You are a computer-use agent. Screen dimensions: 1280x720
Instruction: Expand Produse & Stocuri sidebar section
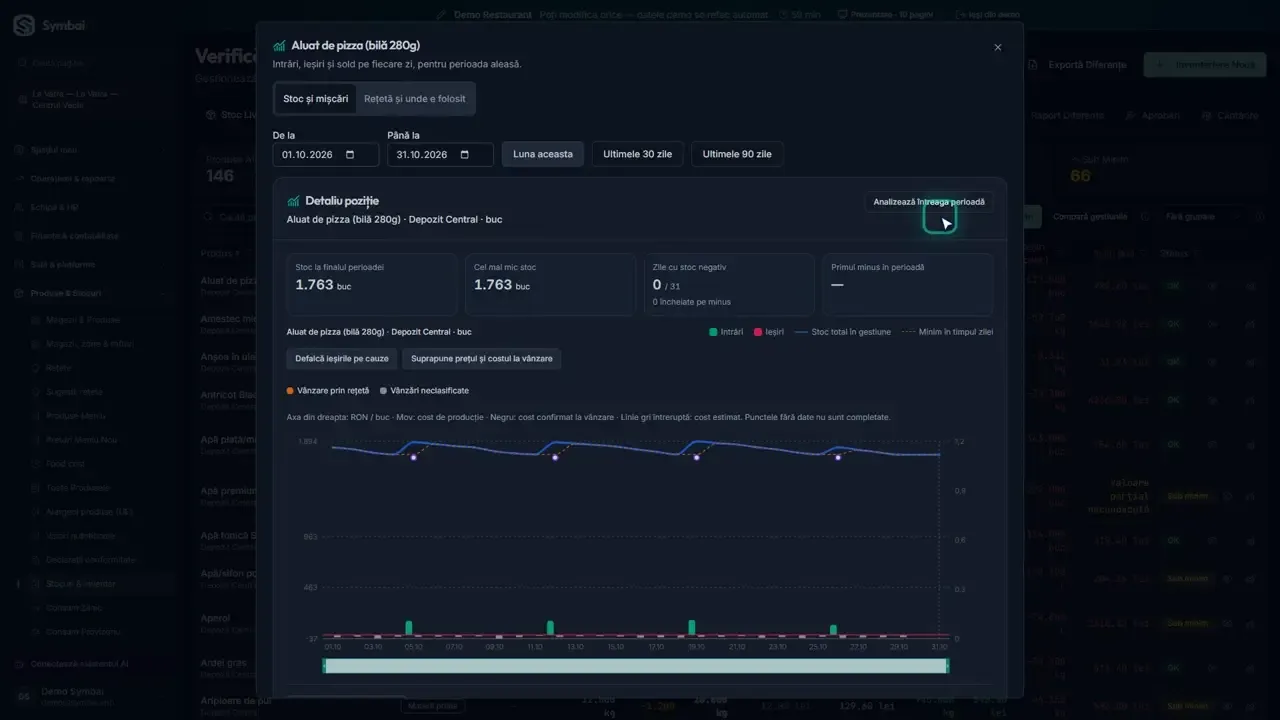click(65, 293)
